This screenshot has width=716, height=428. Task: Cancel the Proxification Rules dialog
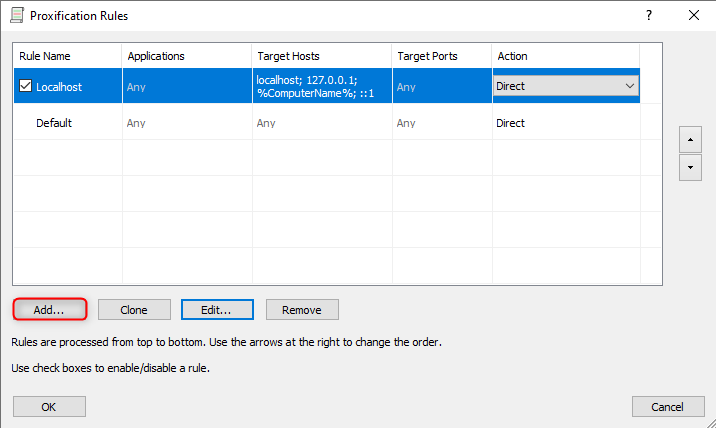(x=668, y=407)
